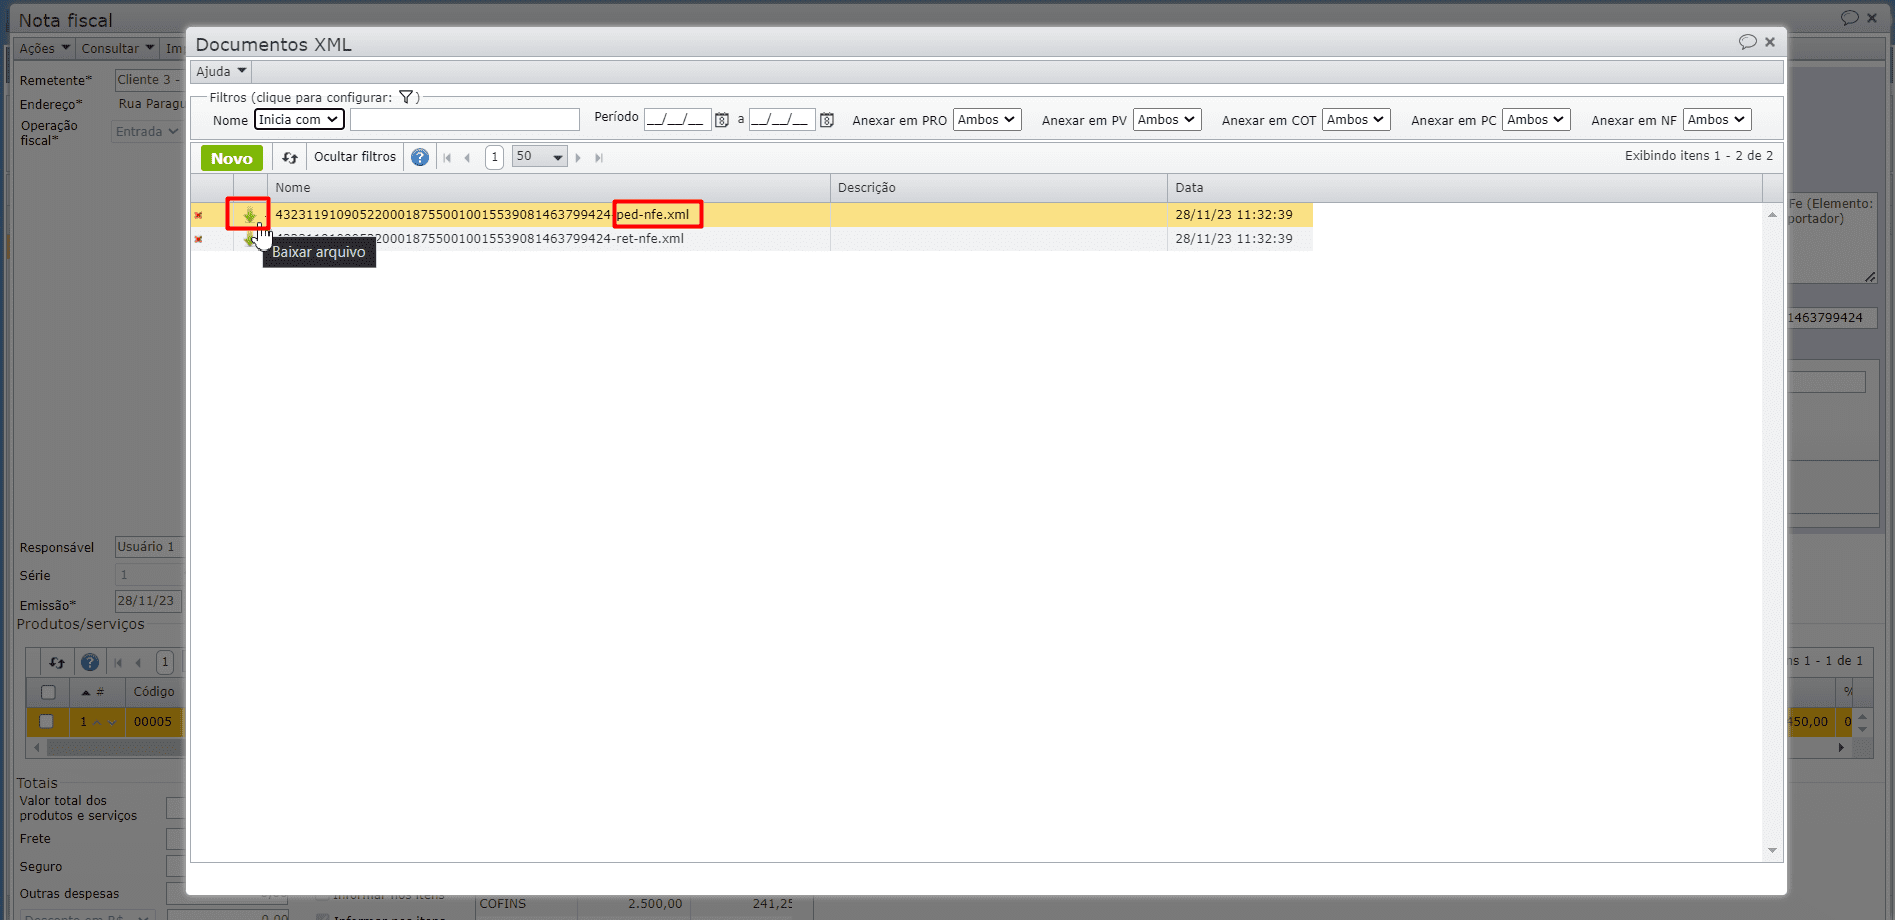Go to first page of documents

pos(447,158)
